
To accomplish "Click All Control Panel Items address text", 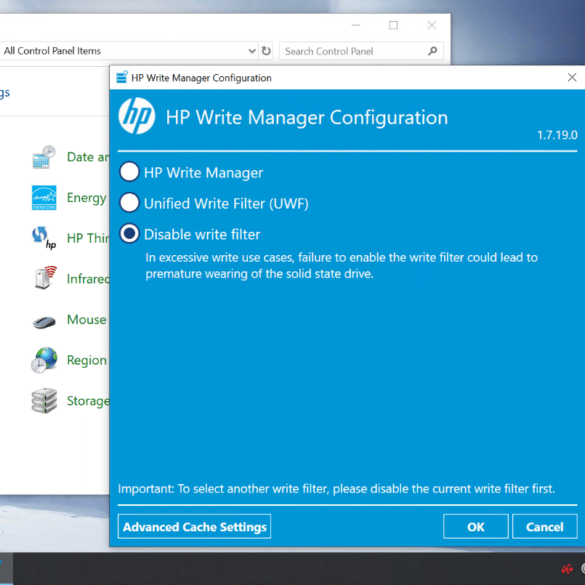I will [52, 51].
